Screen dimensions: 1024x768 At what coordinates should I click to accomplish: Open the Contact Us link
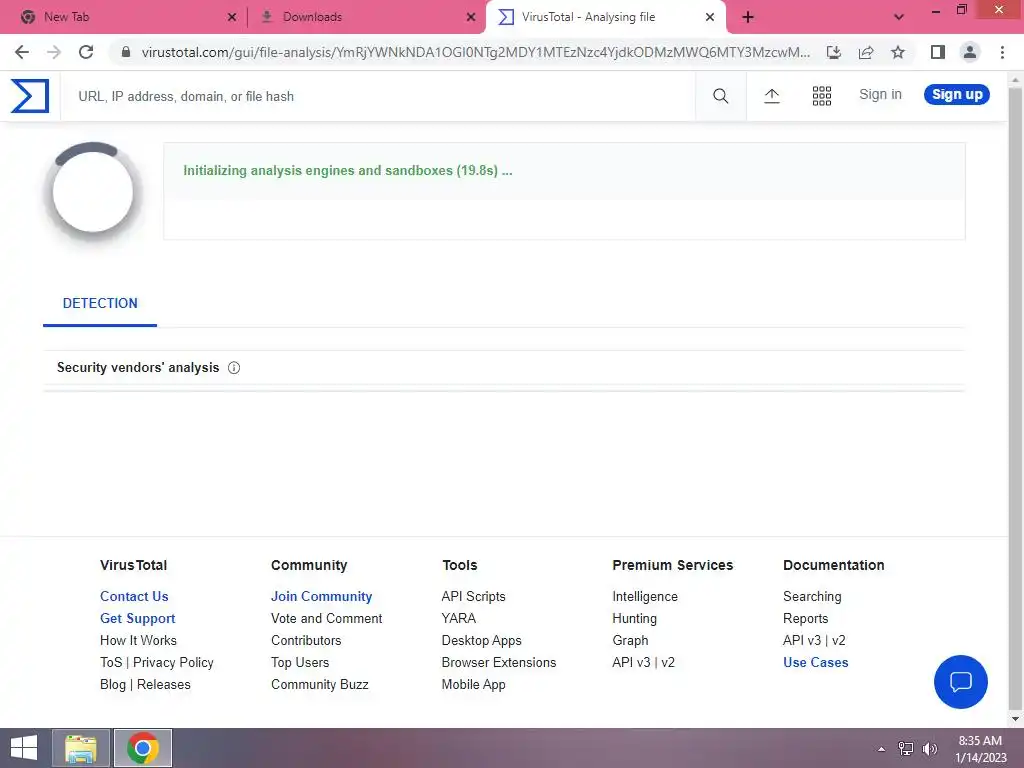[134, 596]
